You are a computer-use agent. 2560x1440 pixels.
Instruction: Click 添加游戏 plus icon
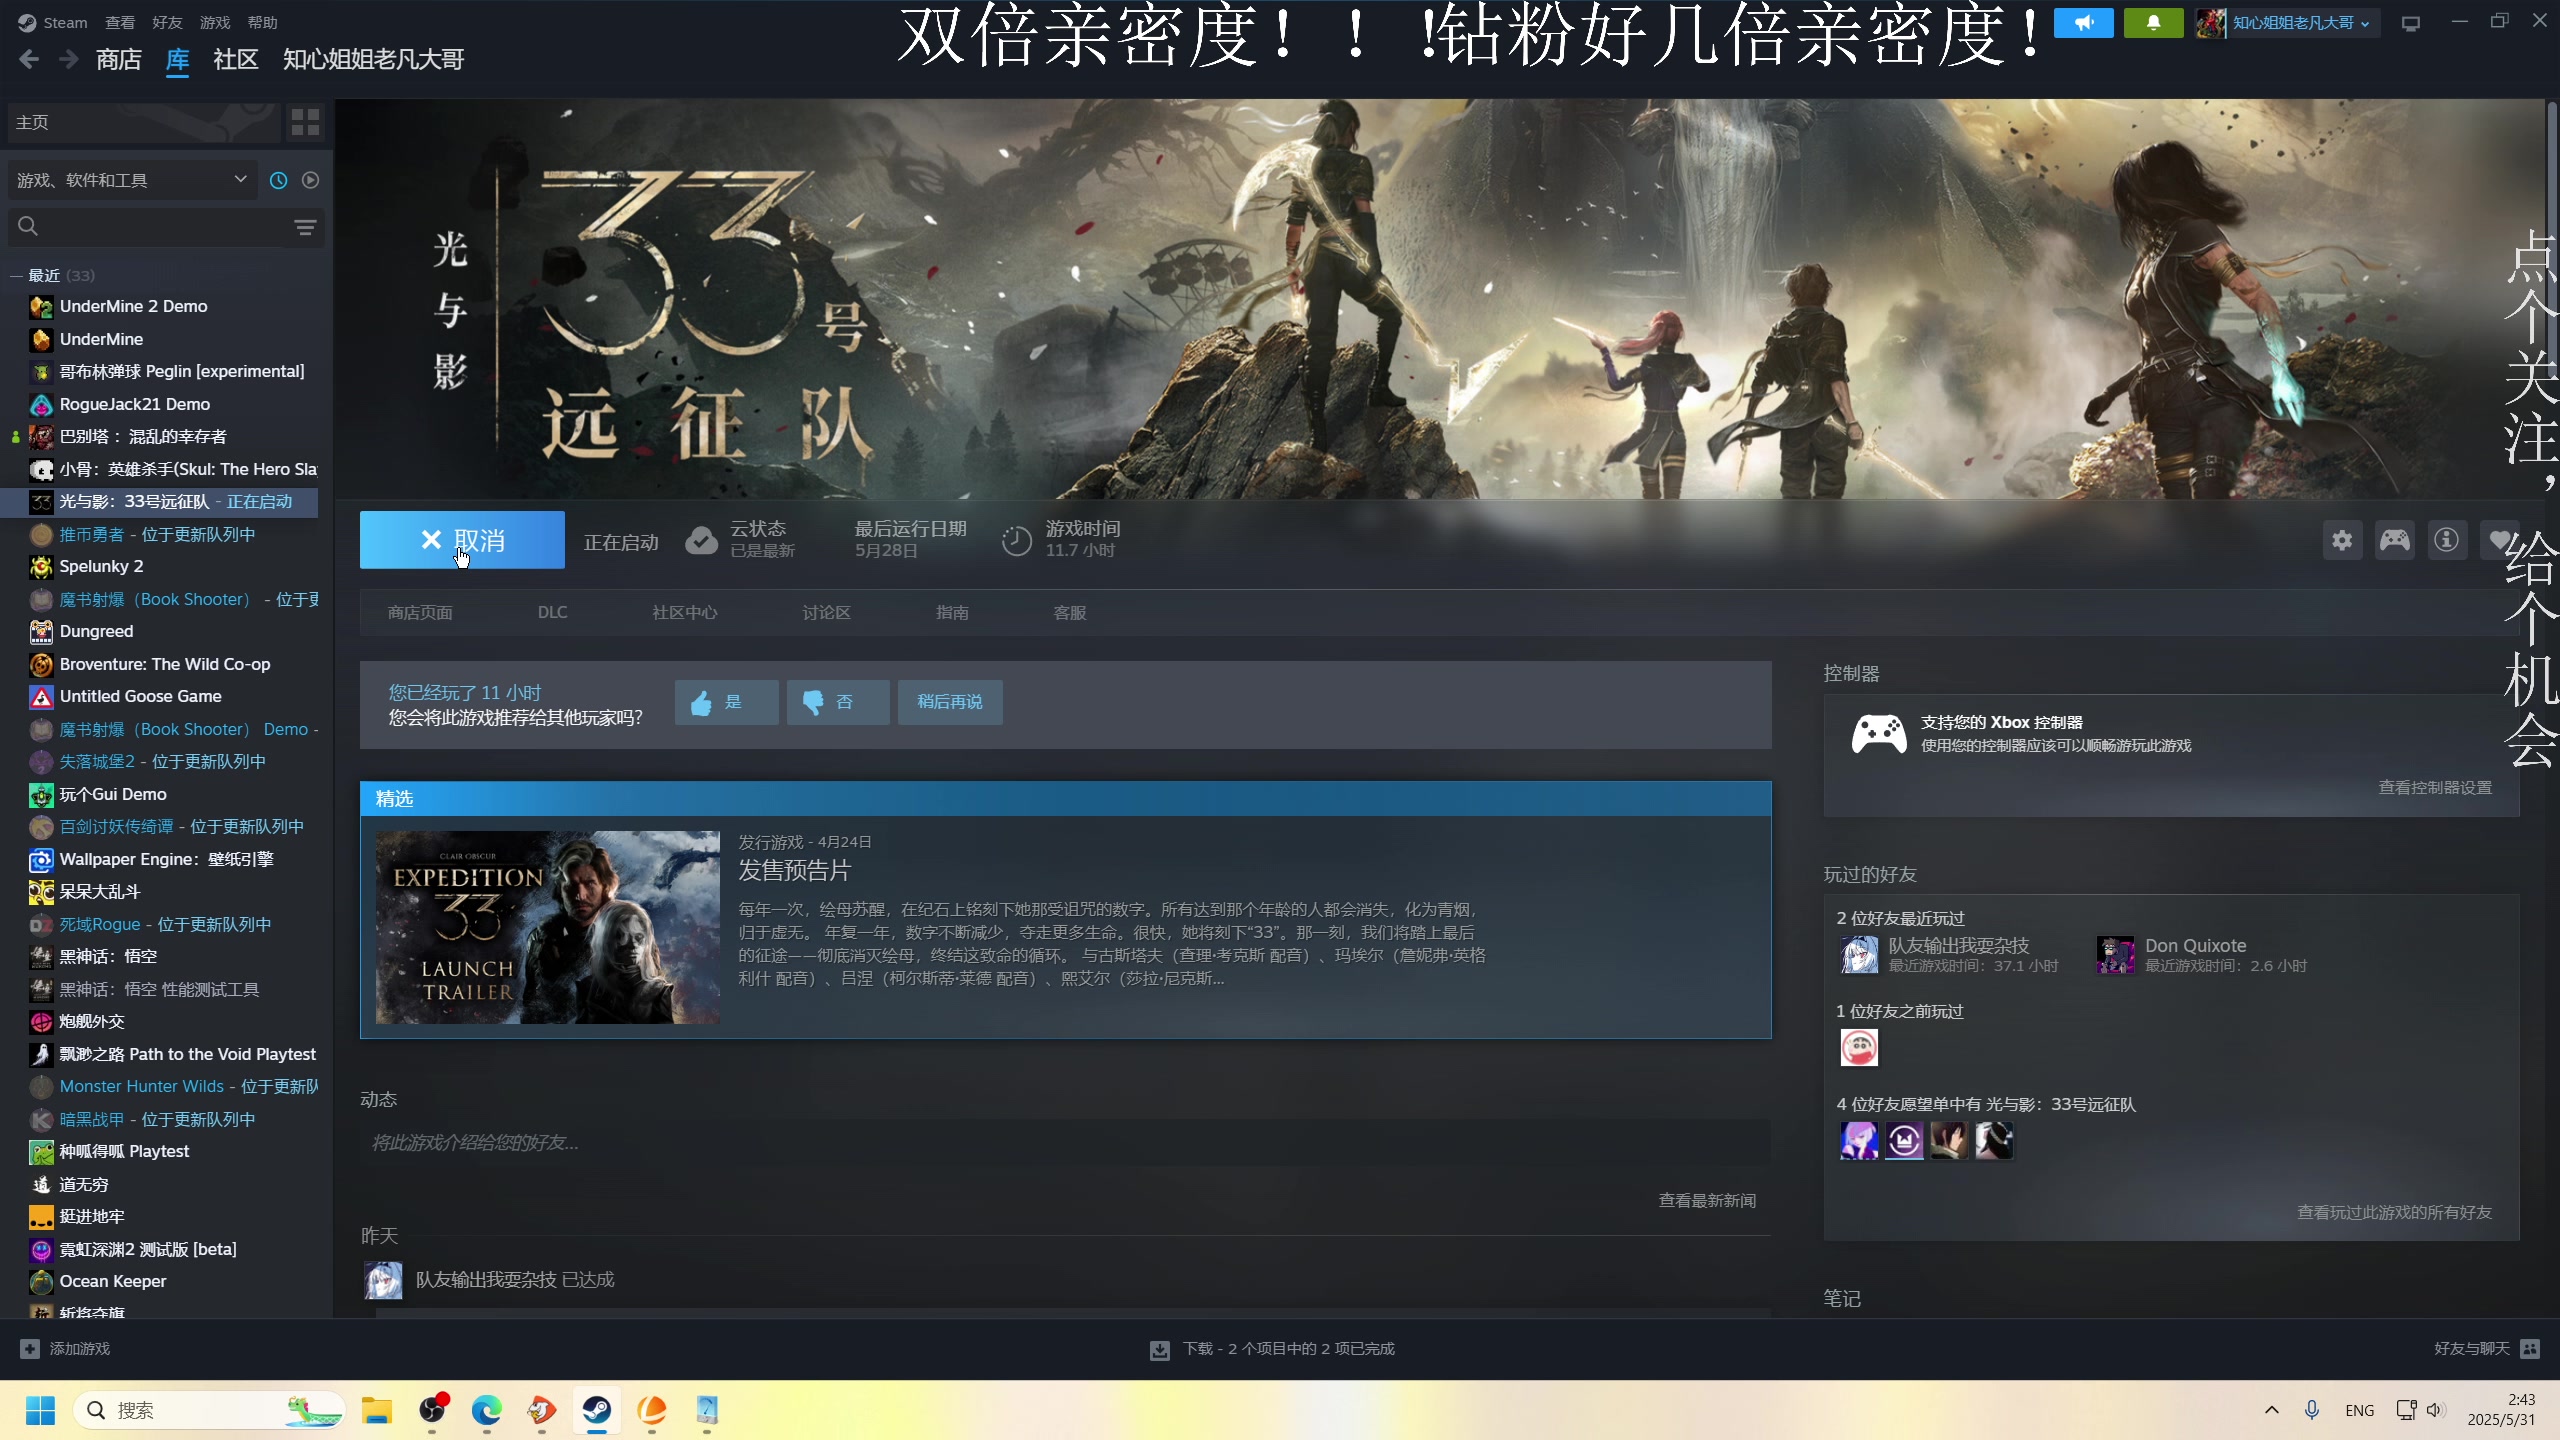coord(30,1349)
